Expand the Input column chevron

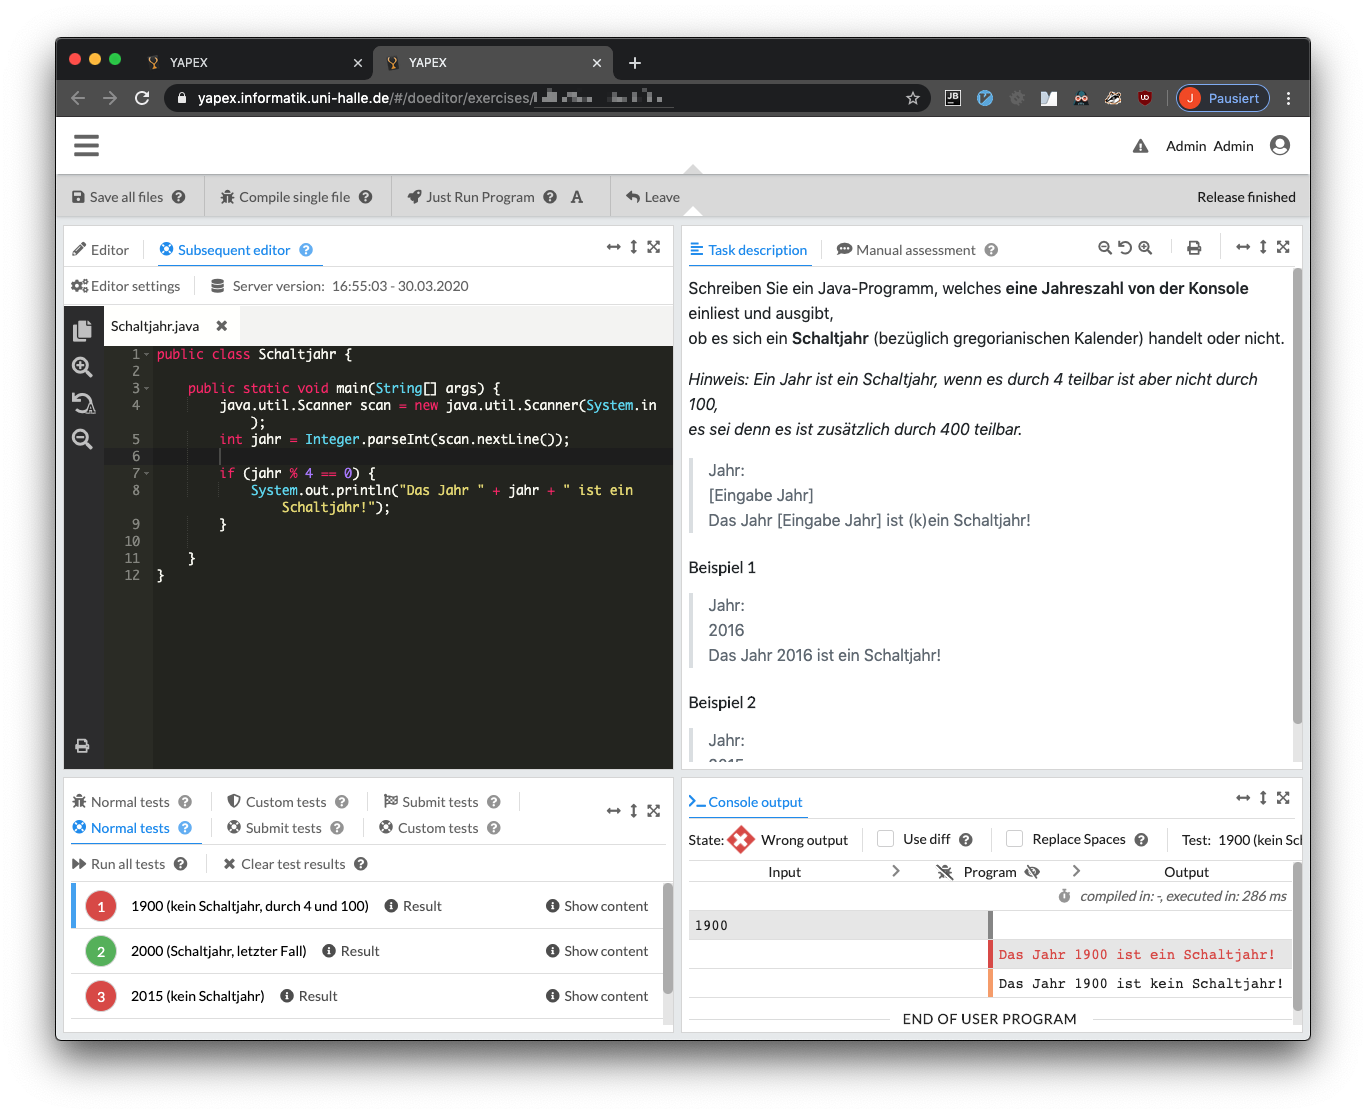pyautogui.click(x=895, y=871)
